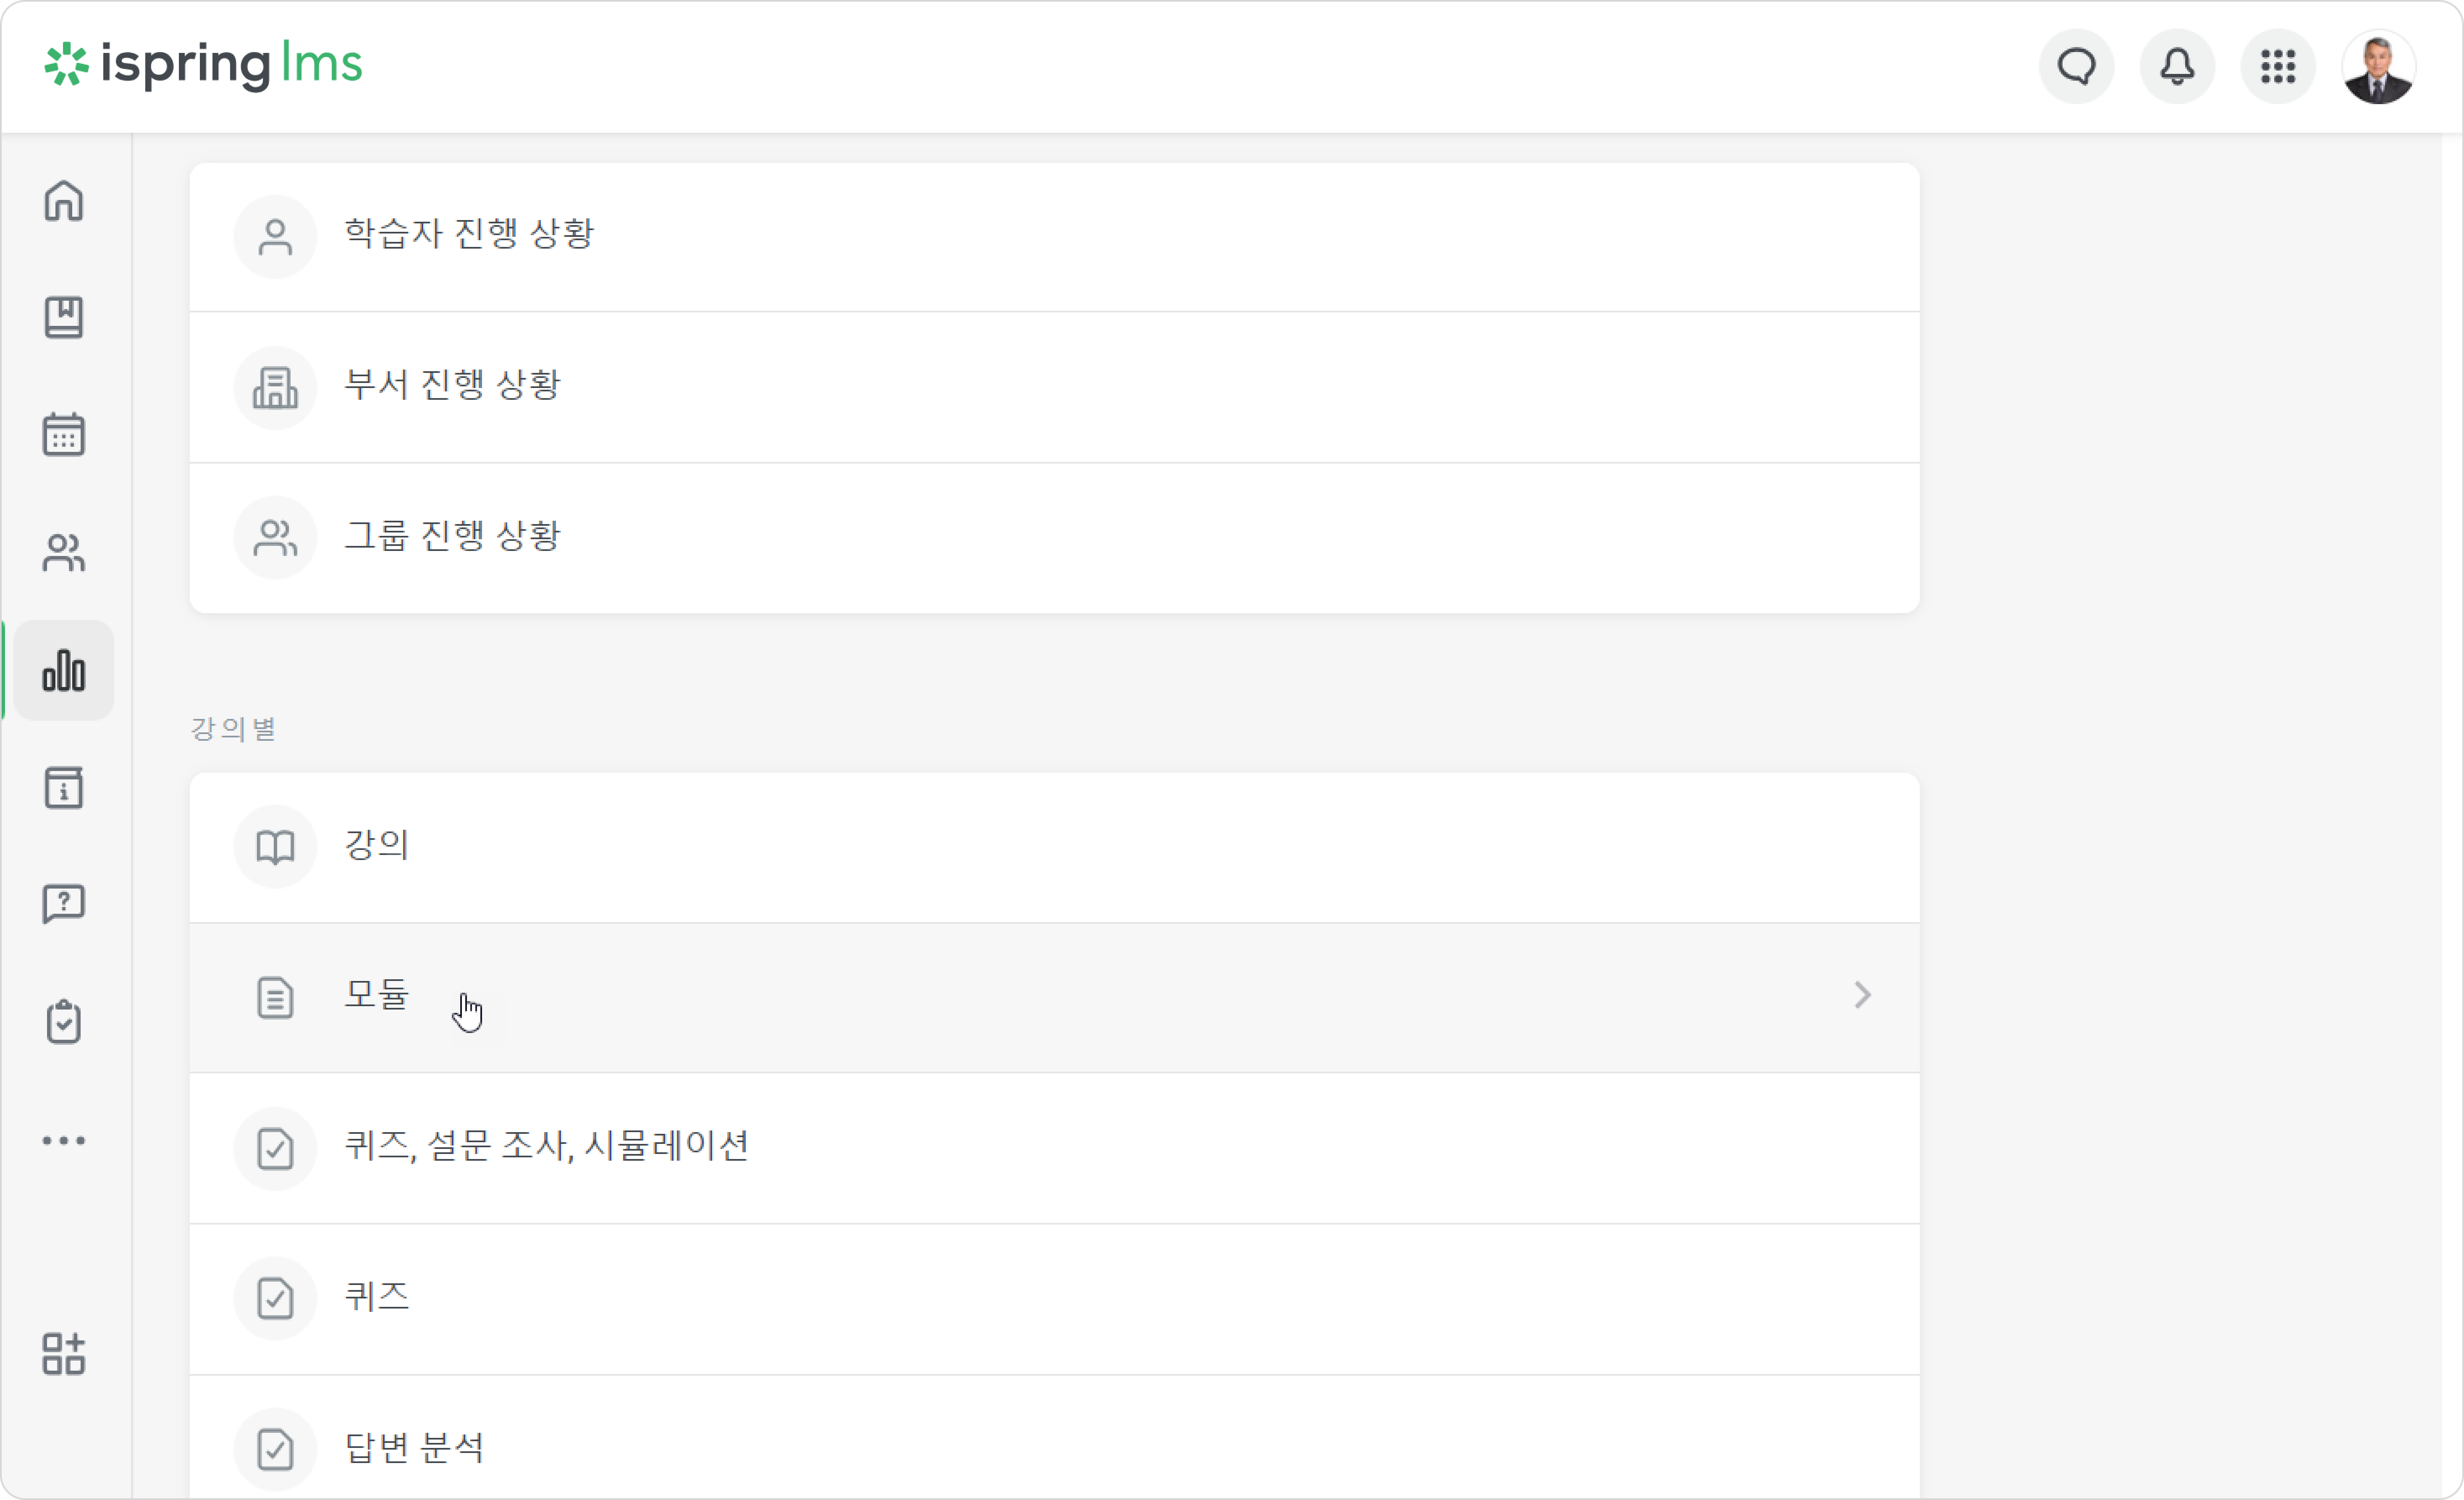Viewport: 2464px width, 1500px height.
Task: Open the info page sidebar icon
Action: (64, 788)
